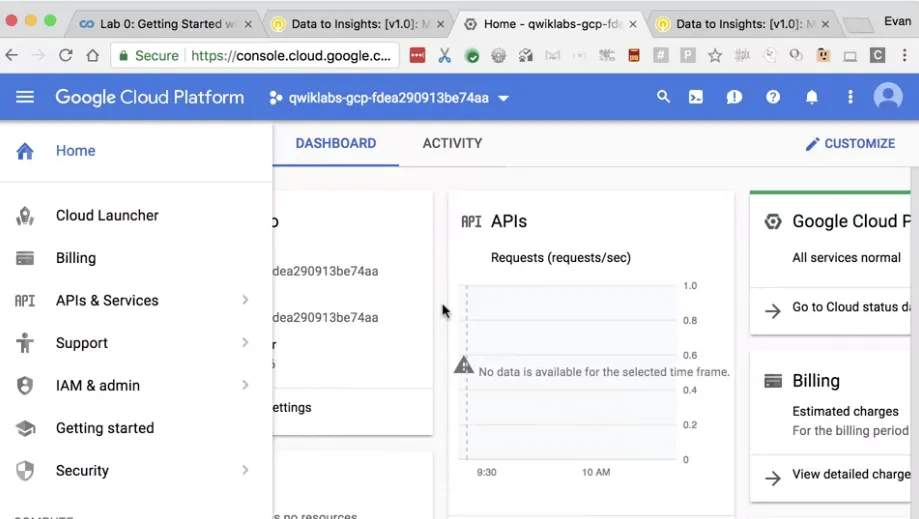Screen dimensions: 919x519
Task: Click the address bar URL field
Action: [x=255, y=56]
